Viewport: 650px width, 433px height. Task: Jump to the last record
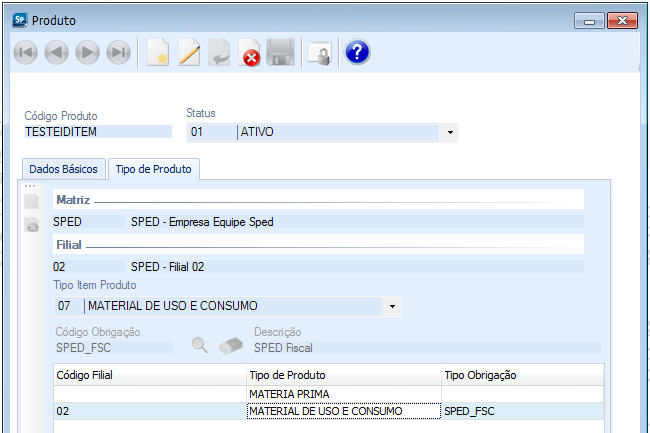coord(119,53)
